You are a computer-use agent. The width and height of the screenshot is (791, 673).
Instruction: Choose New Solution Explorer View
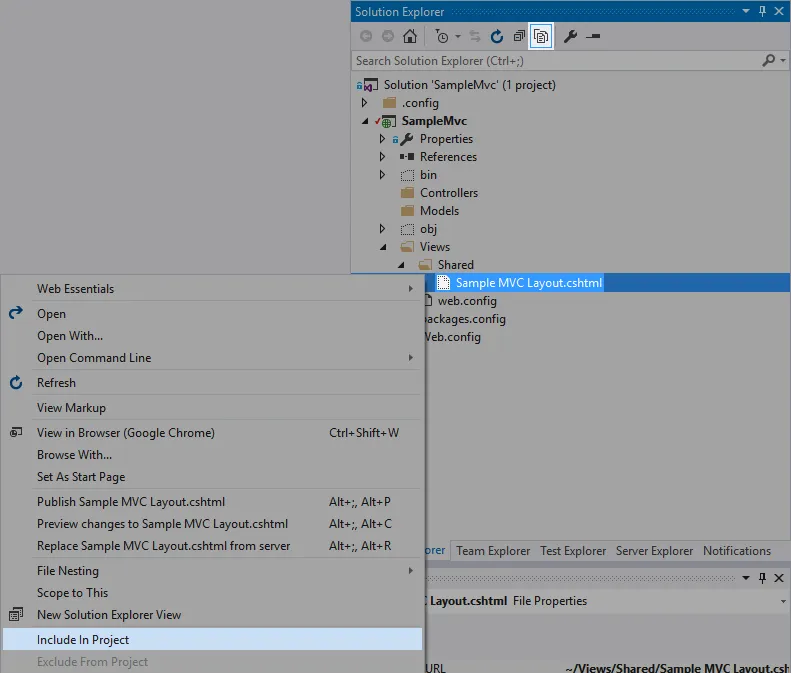(x=212, y=615)
